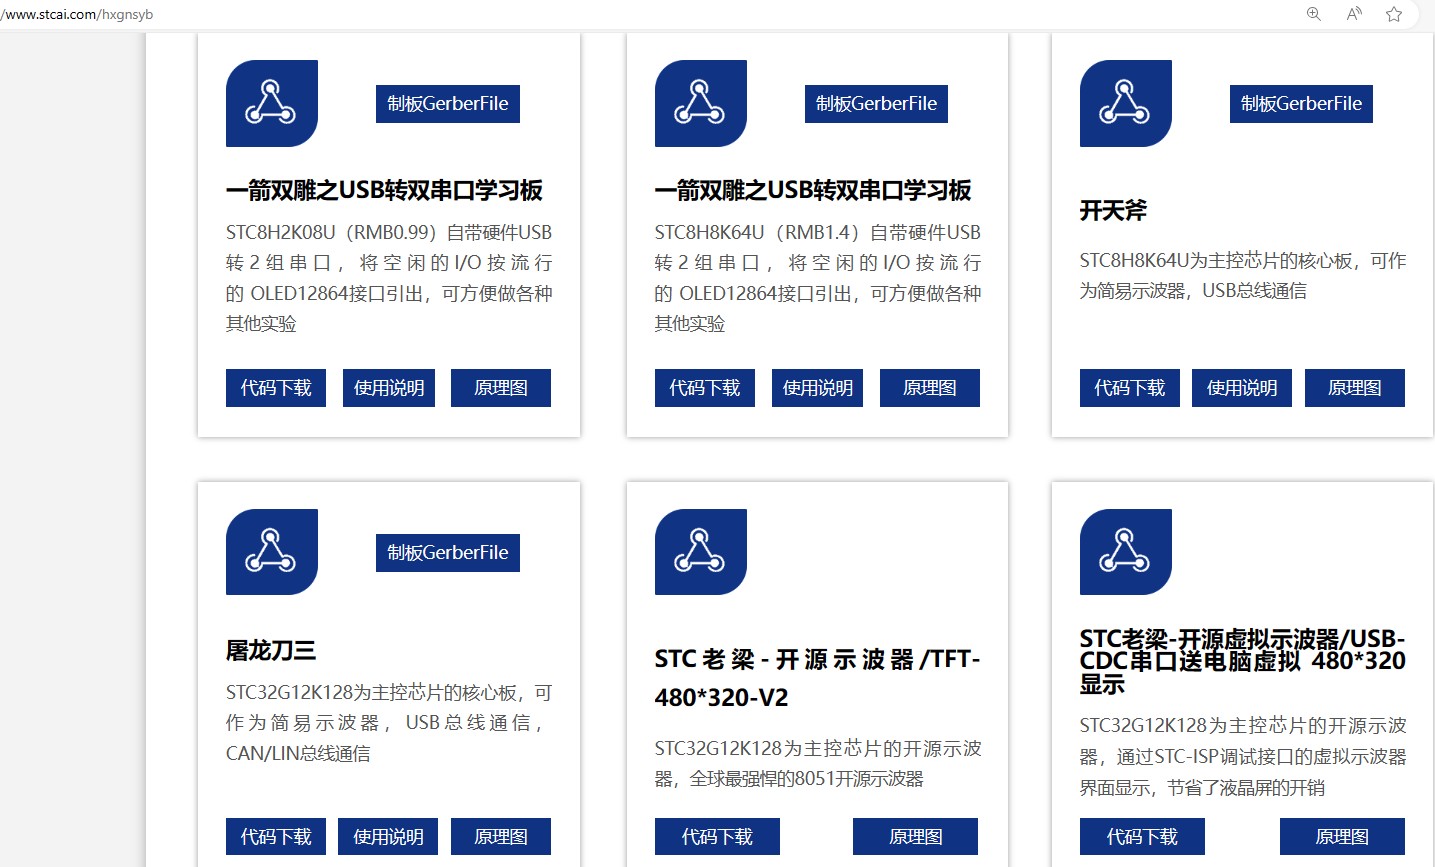This screenshot has height=867, width=1435.
Task: Download code for the 屠龙刀三 board
Action: point(276,837)
